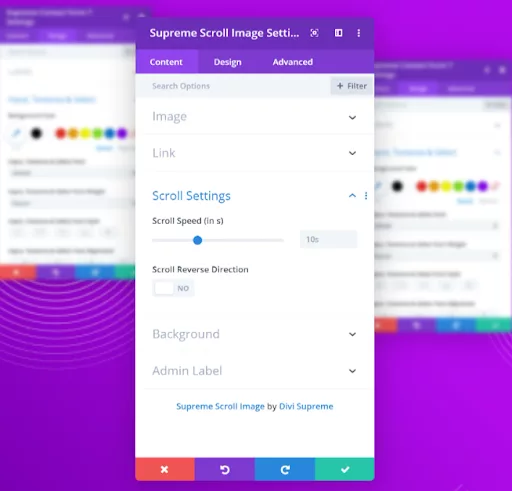Select purple swatch in right background window
The height and width of the screenshot is (491, 512).
click(x=483, y=186)
